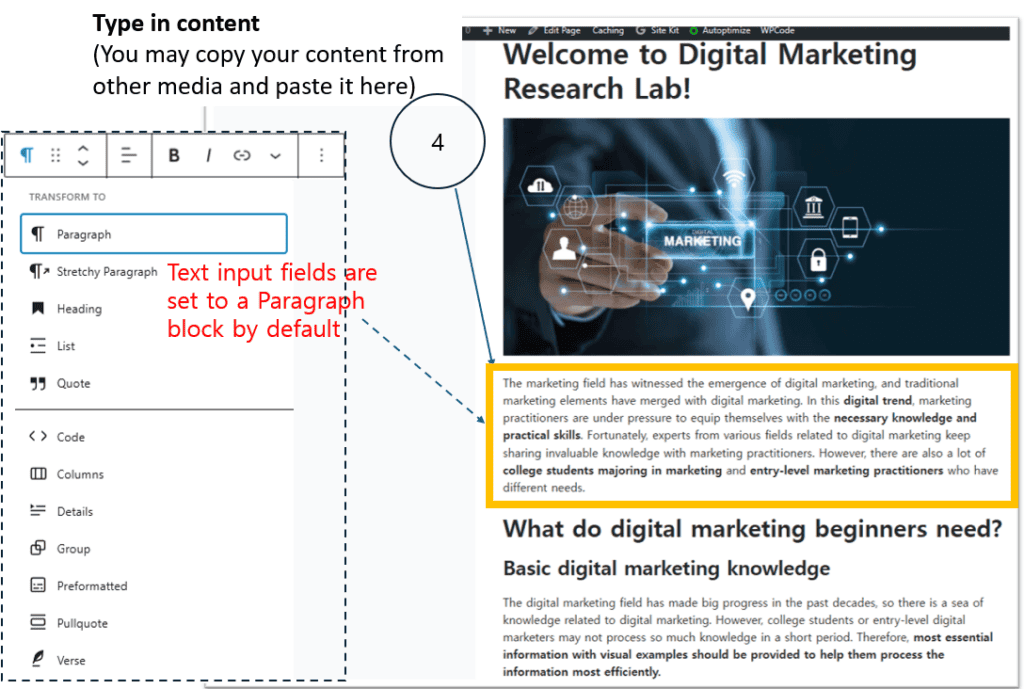Transform block to Heading
The image size is (1024, 689).
click(79, 309)
